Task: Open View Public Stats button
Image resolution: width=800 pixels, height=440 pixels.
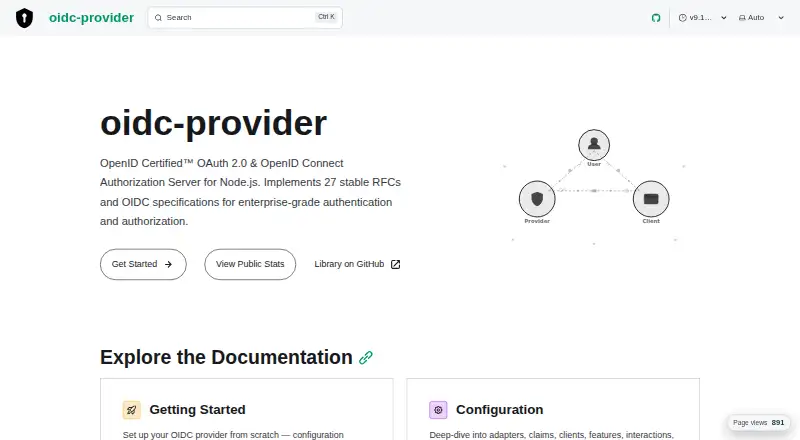Action: 250,264
